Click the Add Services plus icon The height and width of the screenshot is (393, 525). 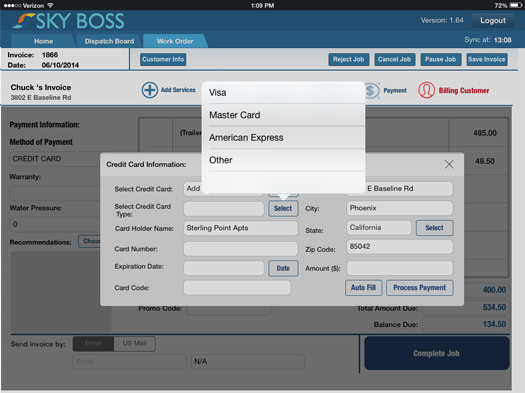[150, 90]
